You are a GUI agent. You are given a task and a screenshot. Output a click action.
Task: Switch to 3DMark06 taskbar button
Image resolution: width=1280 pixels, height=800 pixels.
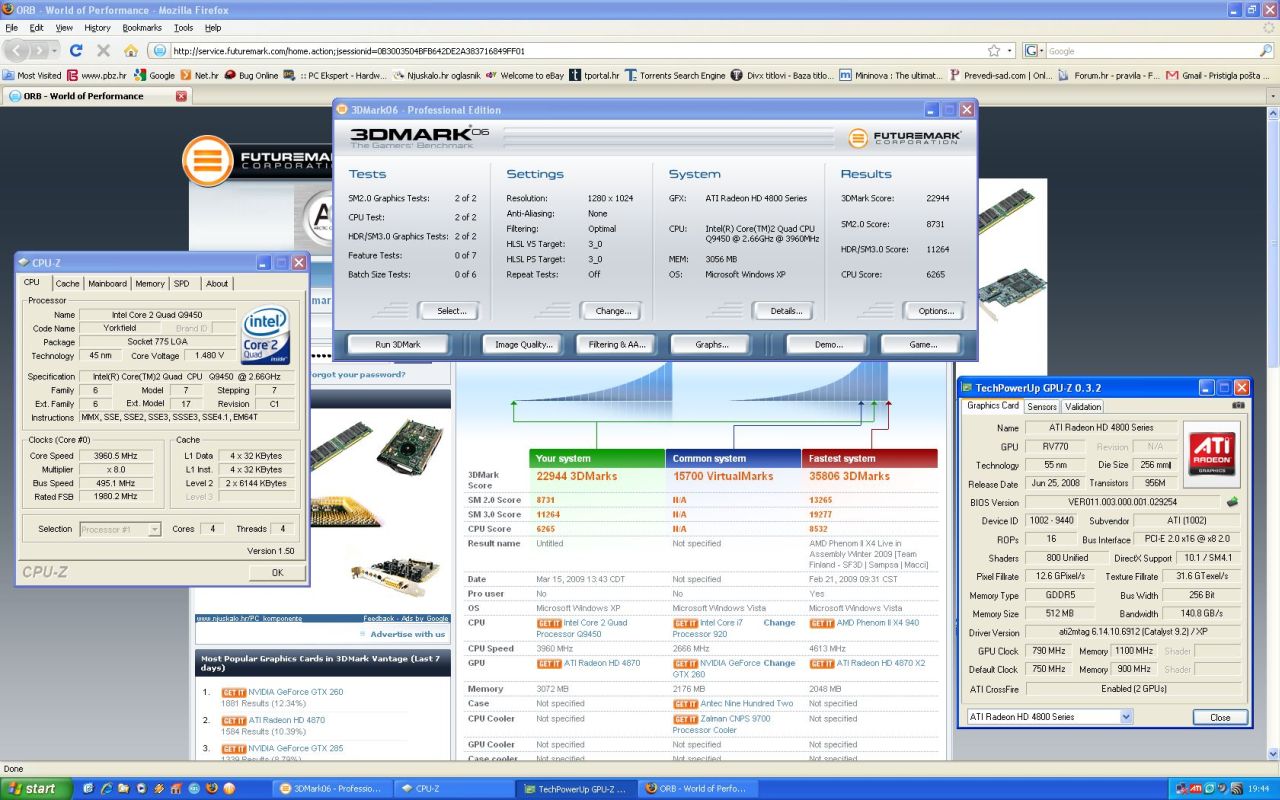(331, 788)
